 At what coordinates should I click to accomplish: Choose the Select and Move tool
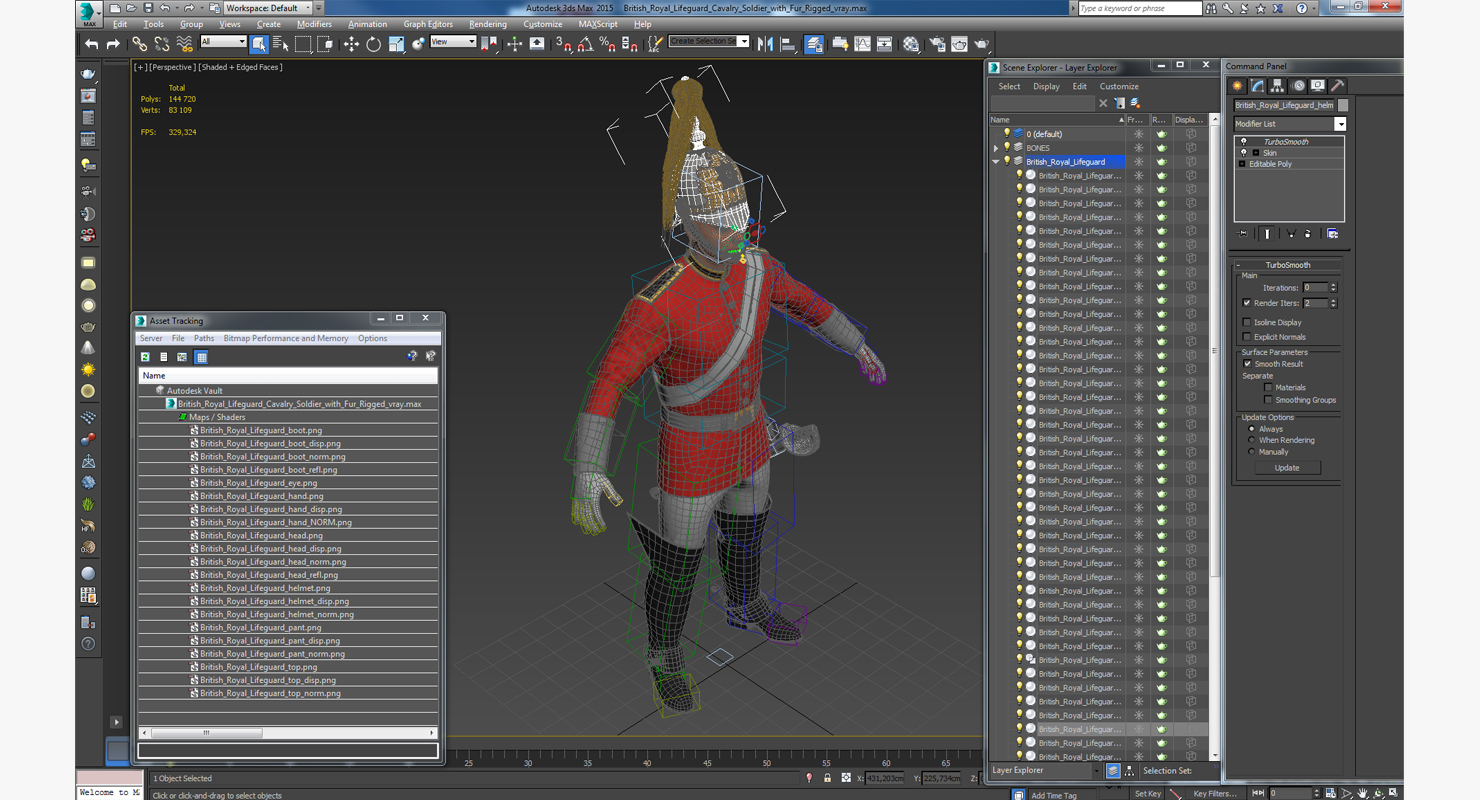point(351,44)
